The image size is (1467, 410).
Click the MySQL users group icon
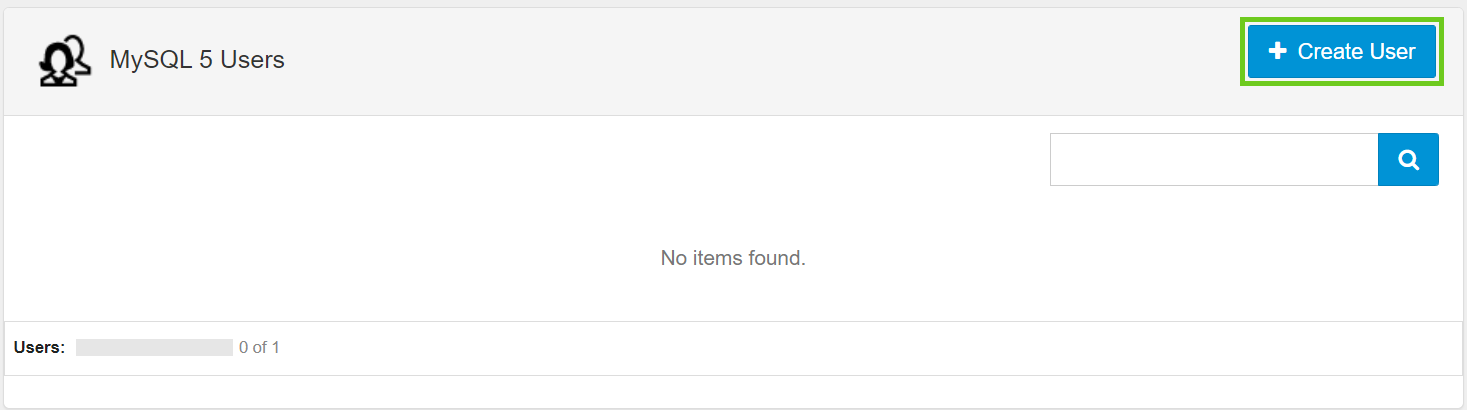[x=65, y=61]
